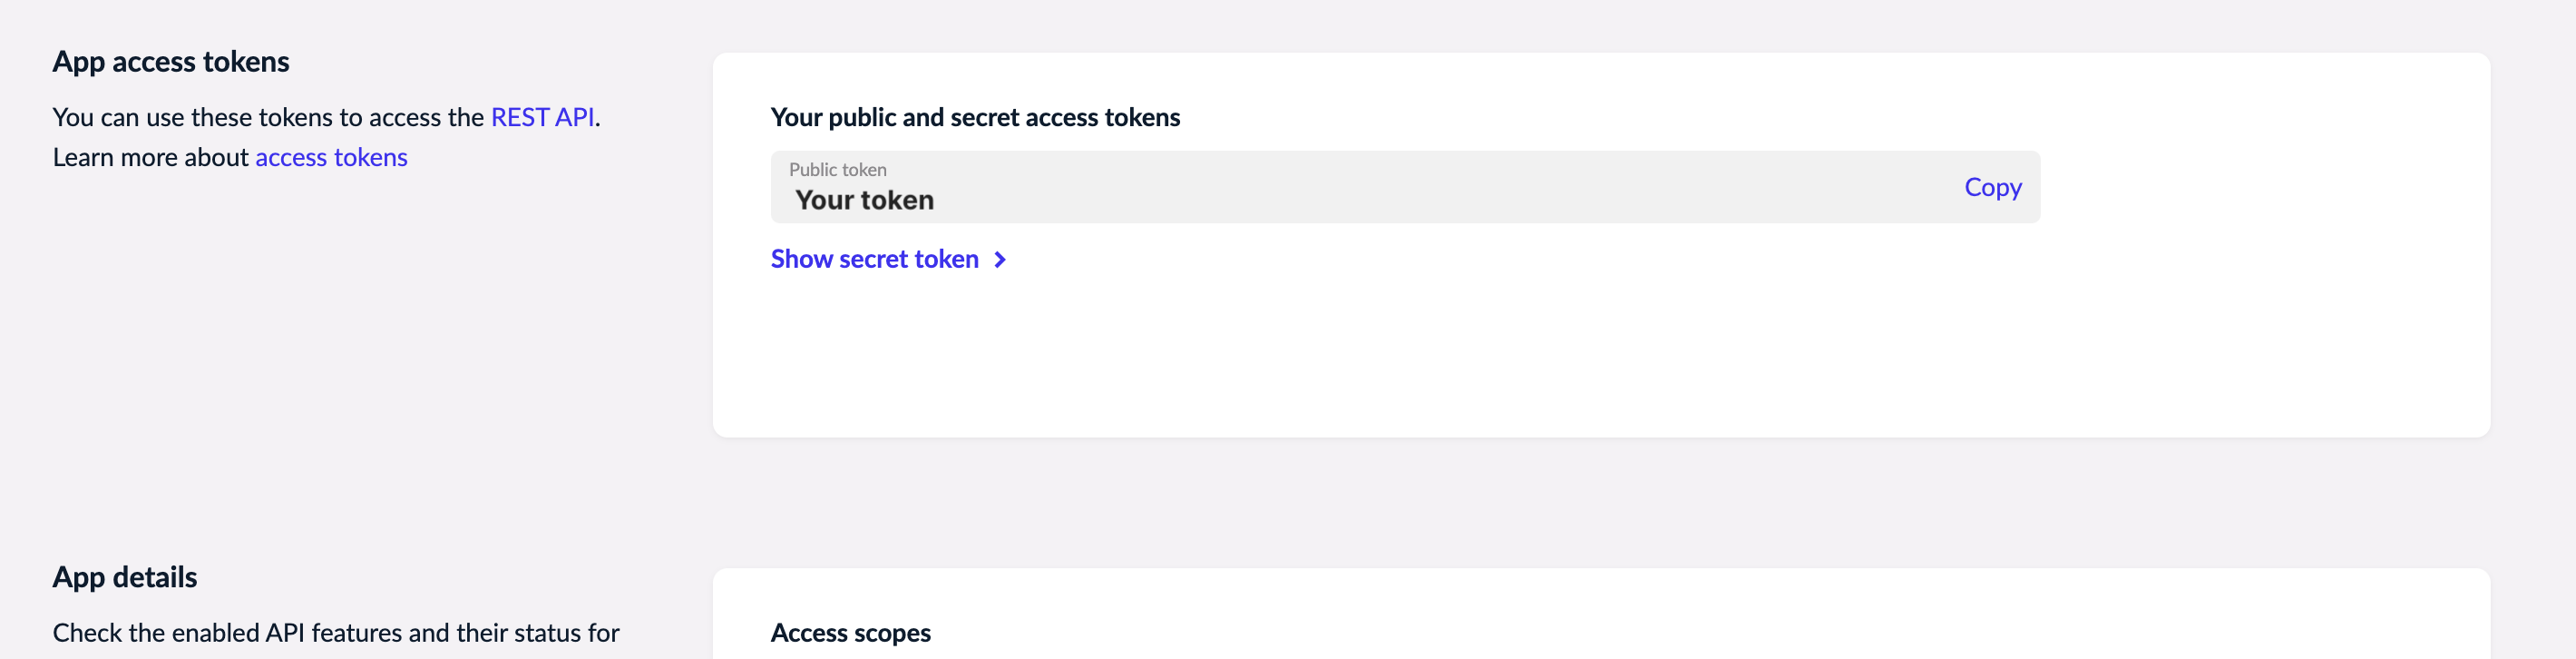Select the "Your token" value text
2576x659 pixels.
[865, 200]
